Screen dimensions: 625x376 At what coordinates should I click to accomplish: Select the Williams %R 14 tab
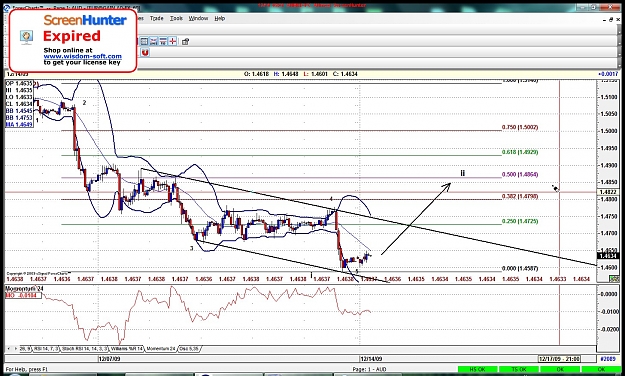pos(126,348)
